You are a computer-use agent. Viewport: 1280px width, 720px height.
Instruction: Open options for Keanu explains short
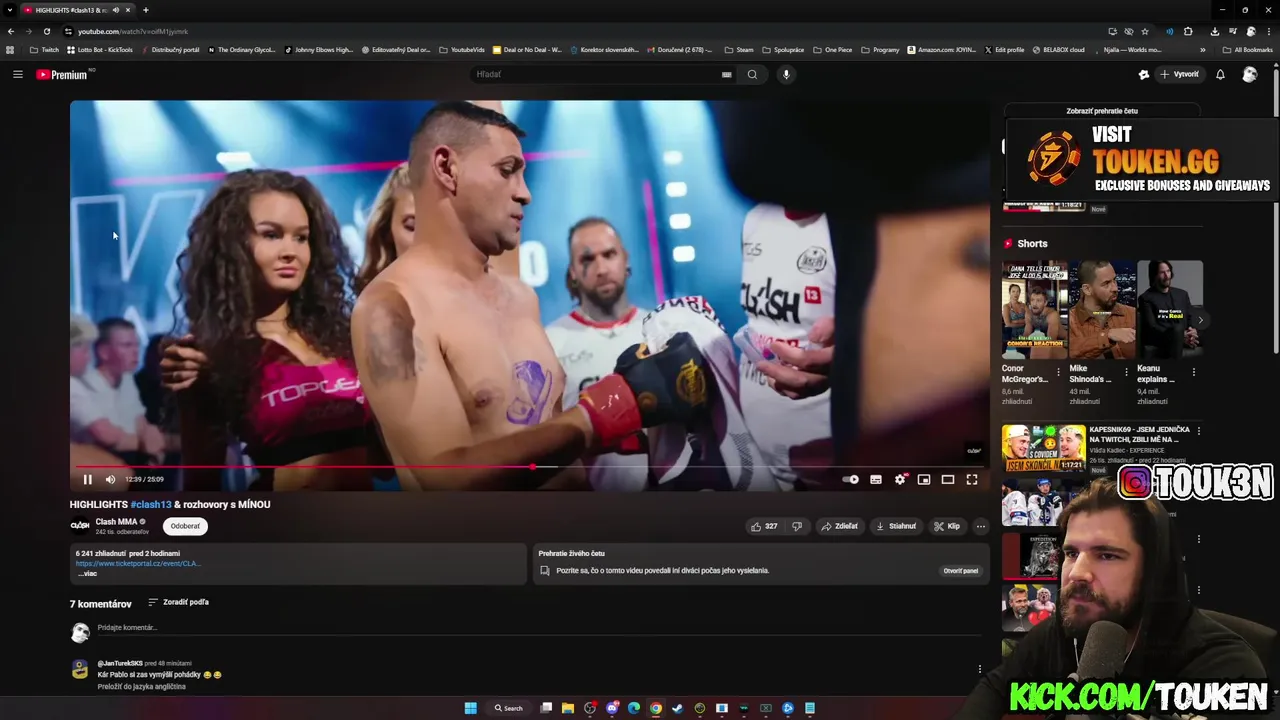pyautogui.click(x=1193, y=372)
